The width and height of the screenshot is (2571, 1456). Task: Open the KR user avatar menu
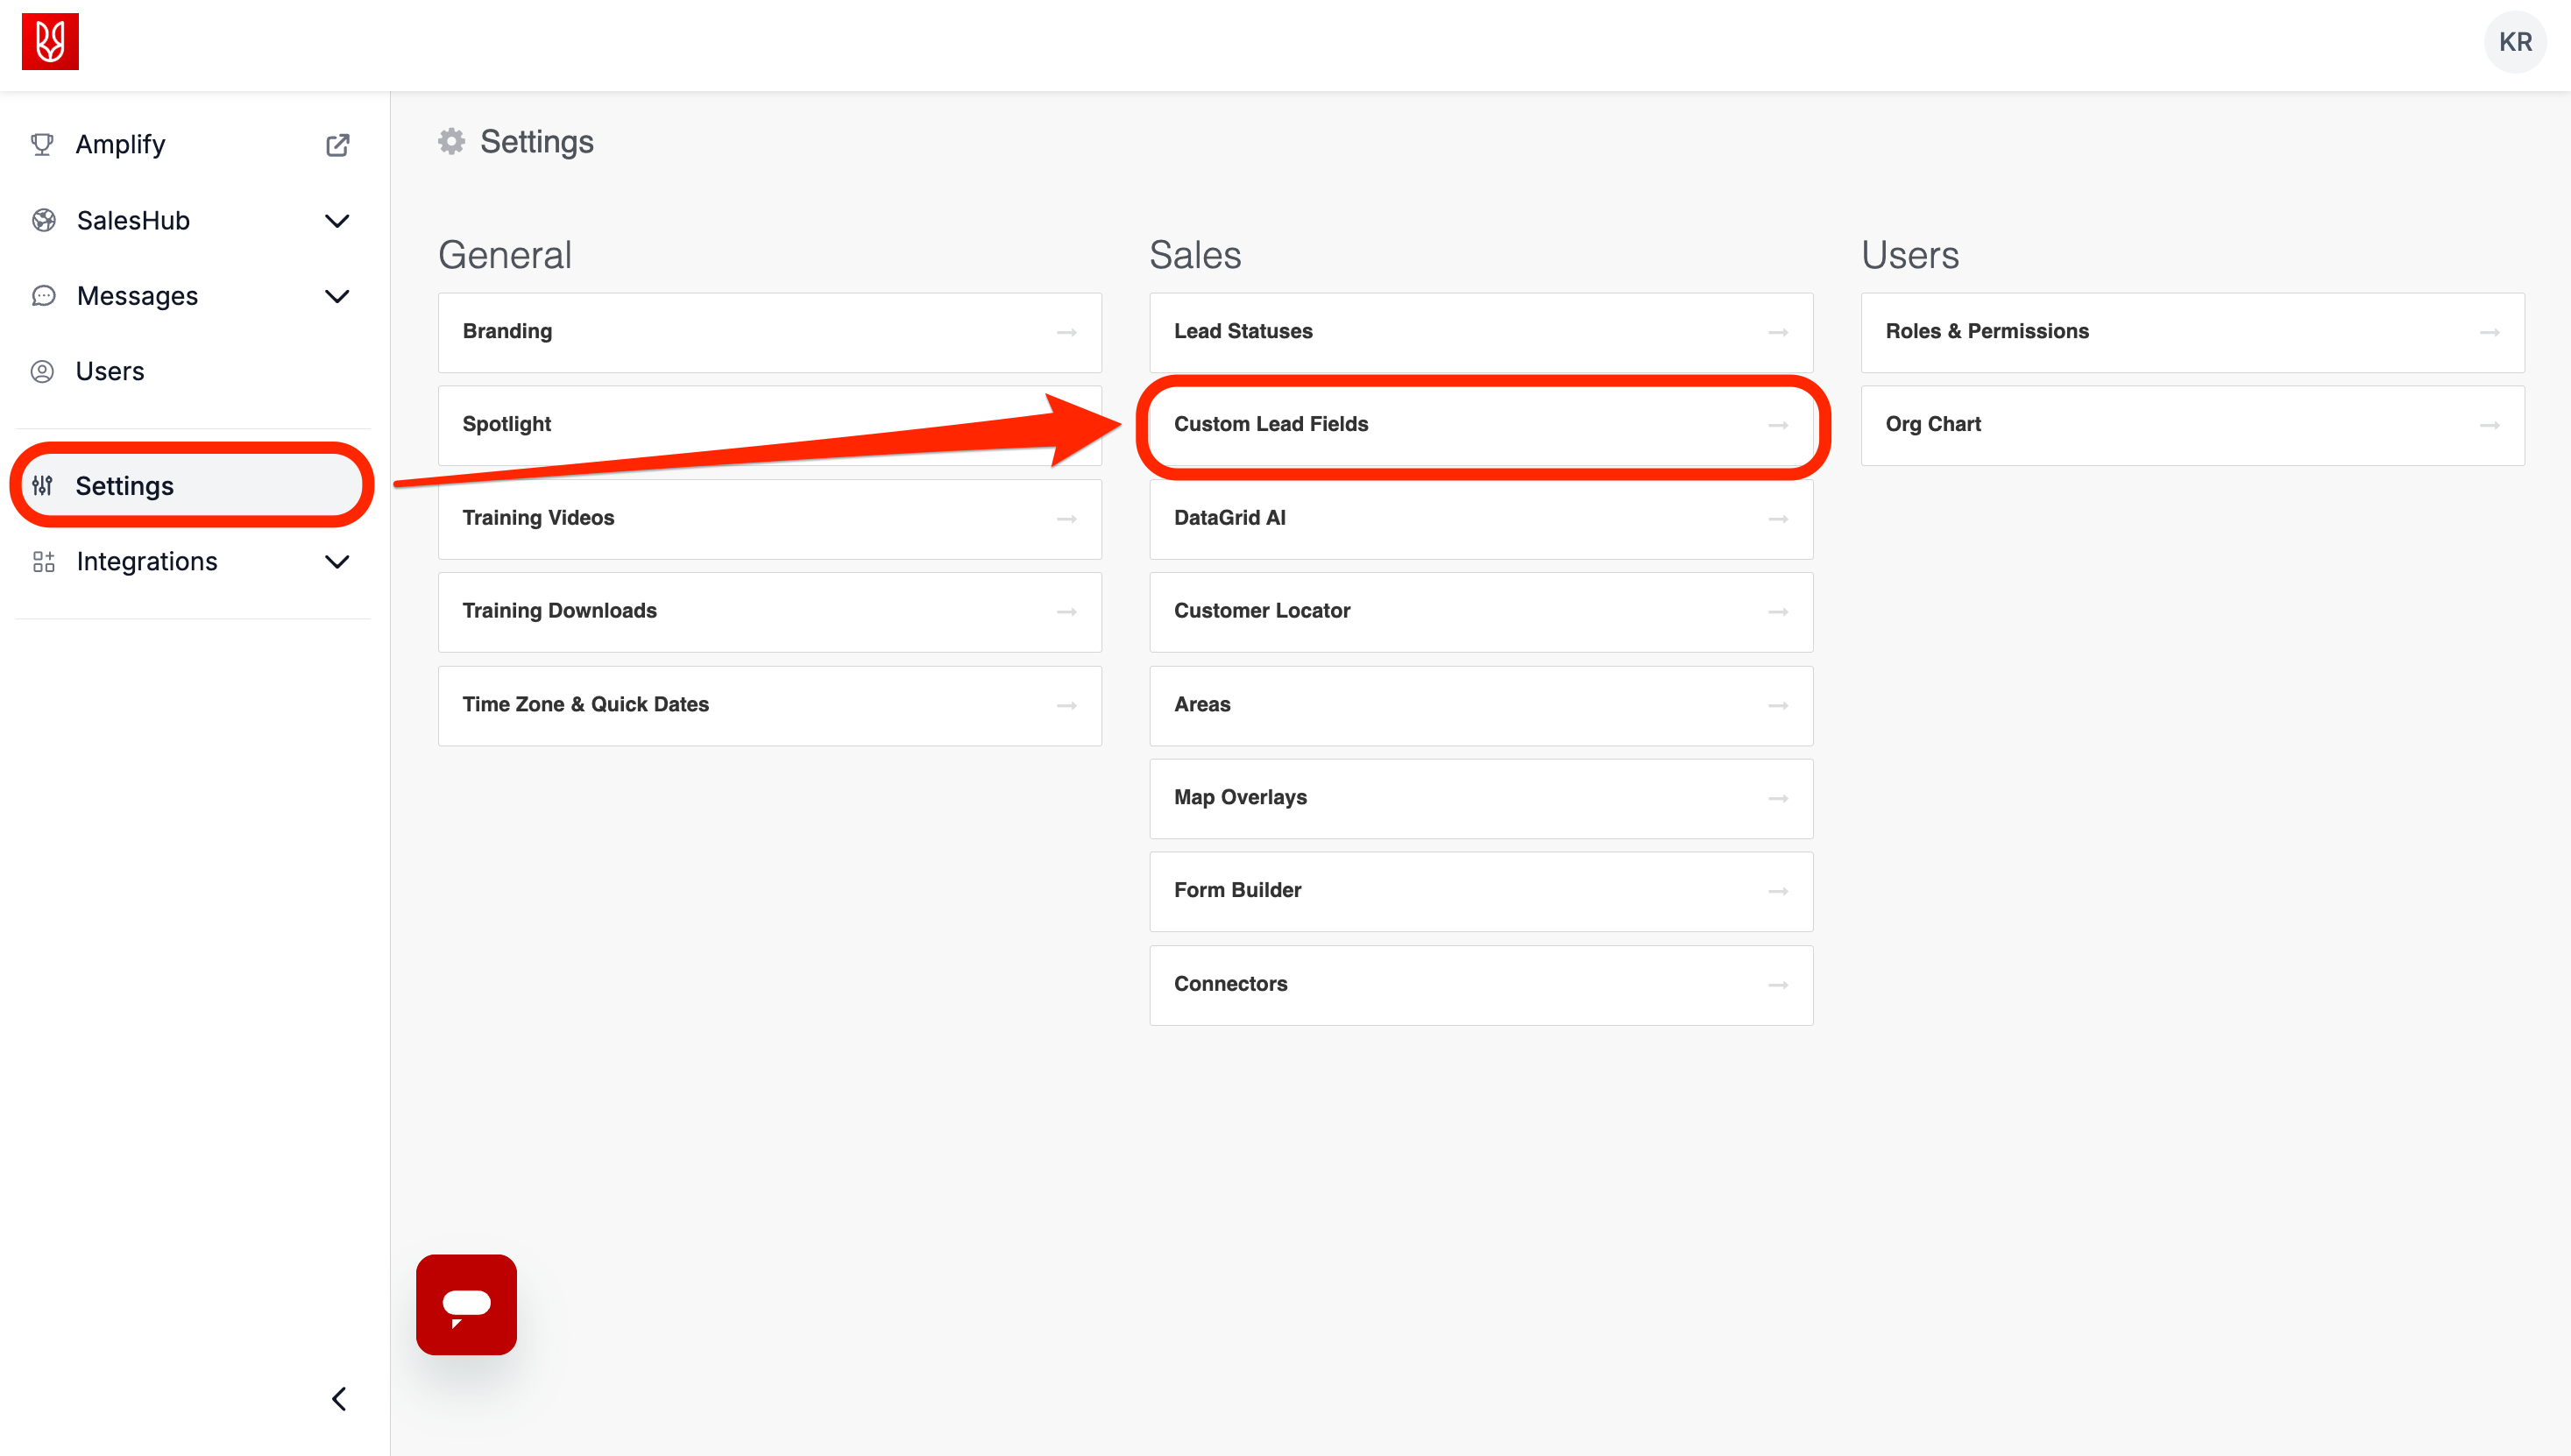point(2514,42)
